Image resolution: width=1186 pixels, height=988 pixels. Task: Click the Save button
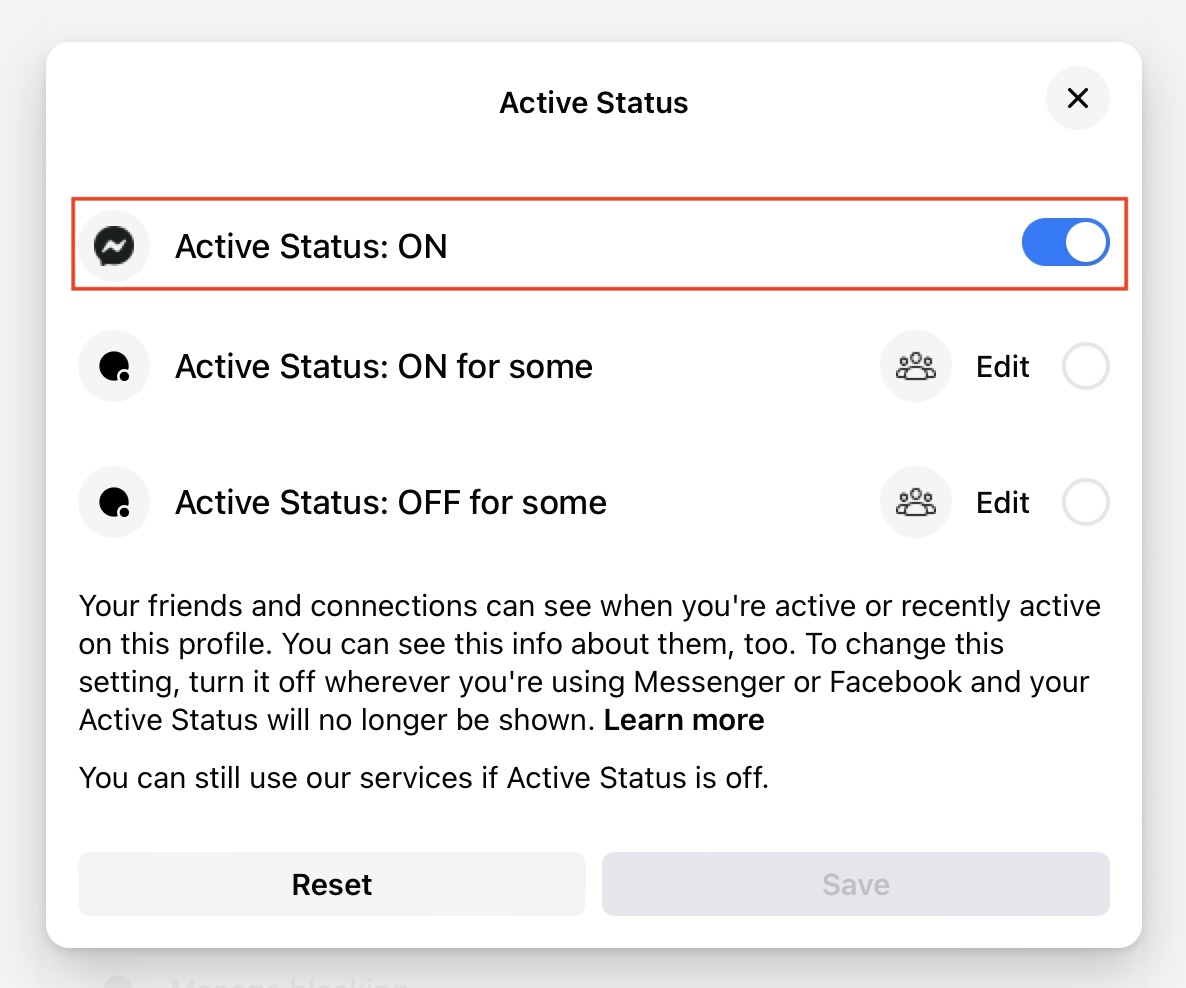click(x=855, y=884)
